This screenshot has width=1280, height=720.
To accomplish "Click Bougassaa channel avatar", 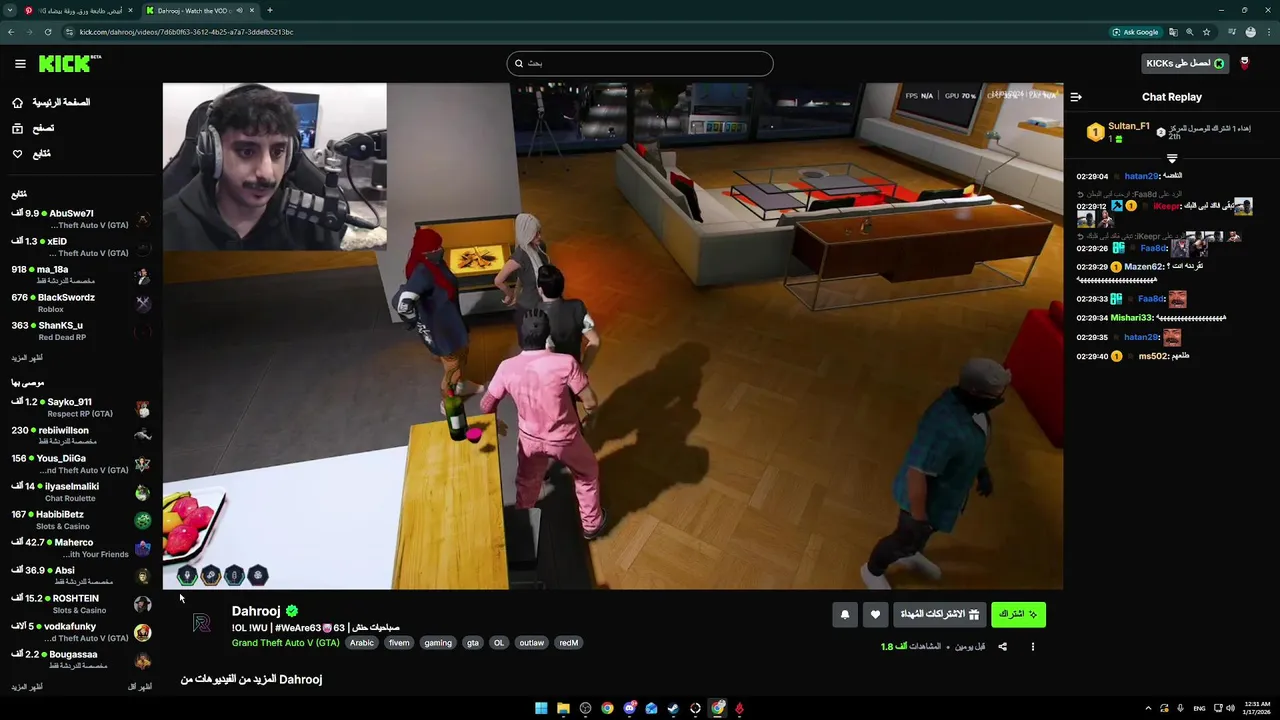I will [143, 660].
